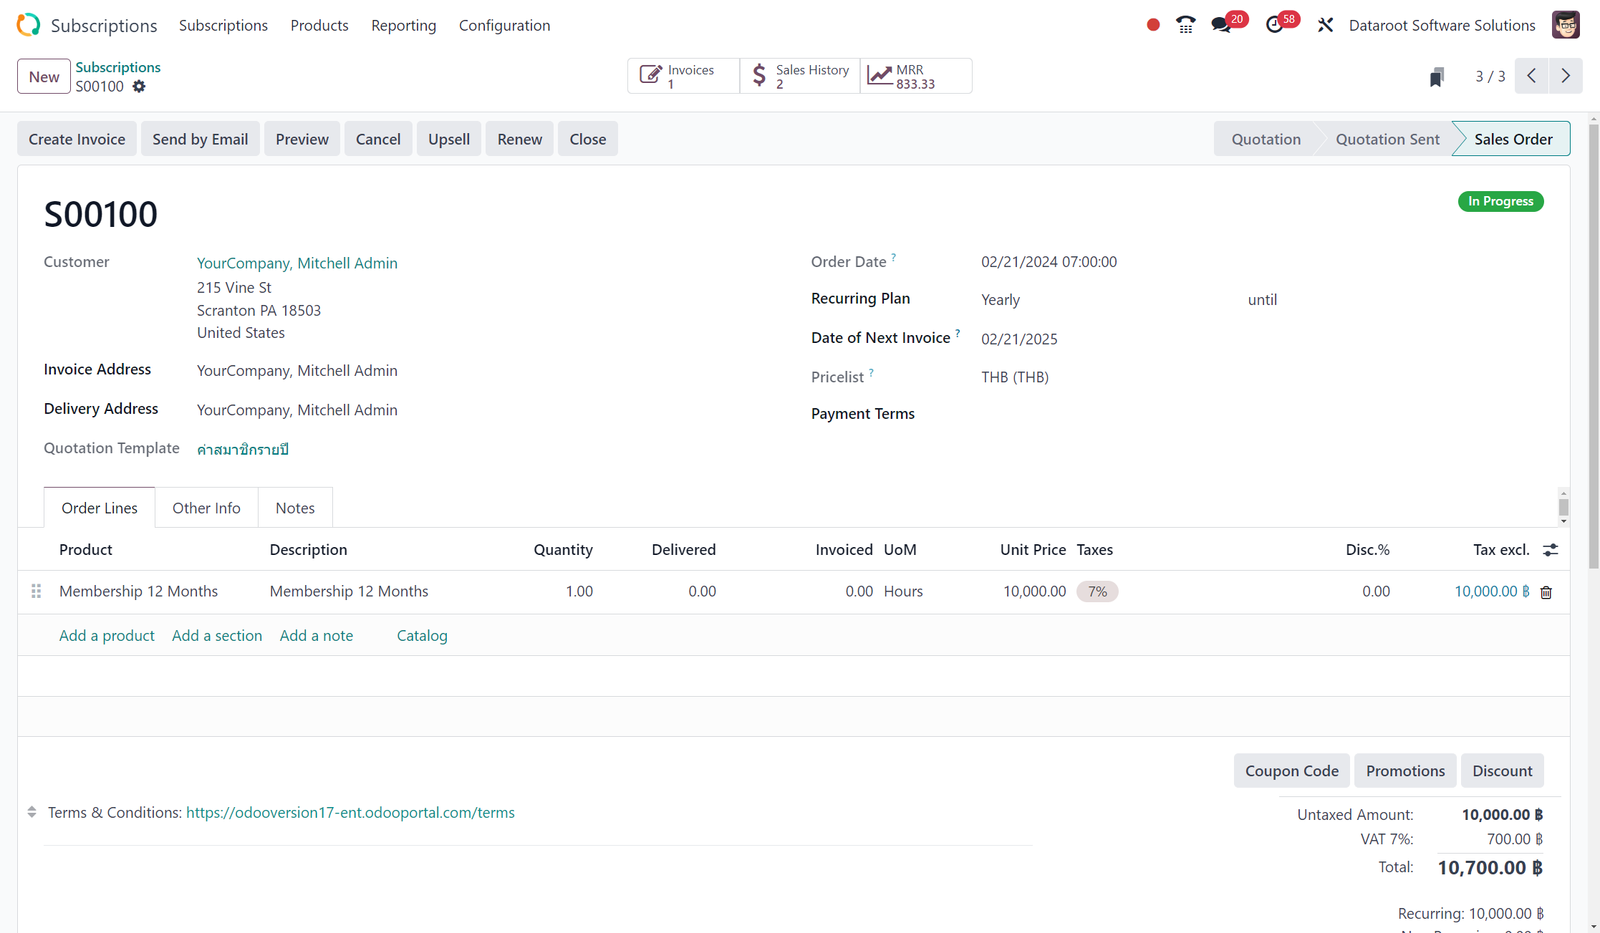
Task: Go to the previous record arrow
Action: 1531,76
